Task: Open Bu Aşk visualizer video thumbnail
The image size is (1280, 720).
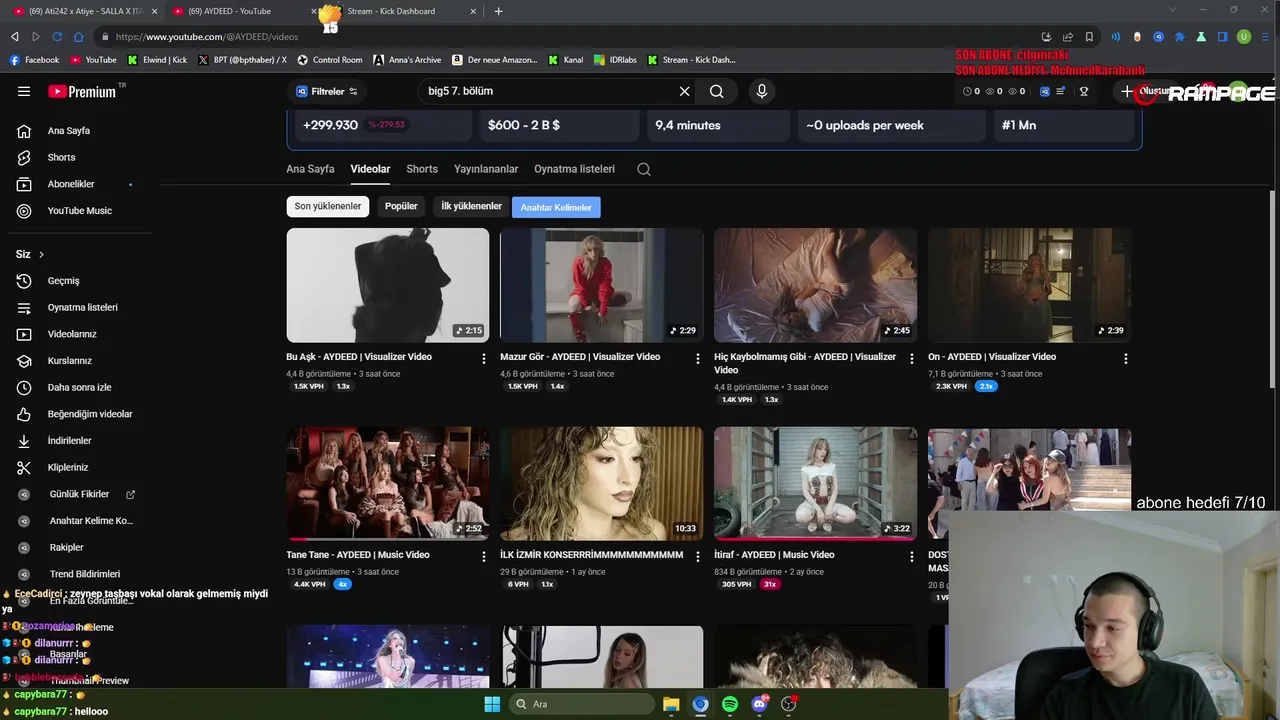Action: [x=388, y=285]
